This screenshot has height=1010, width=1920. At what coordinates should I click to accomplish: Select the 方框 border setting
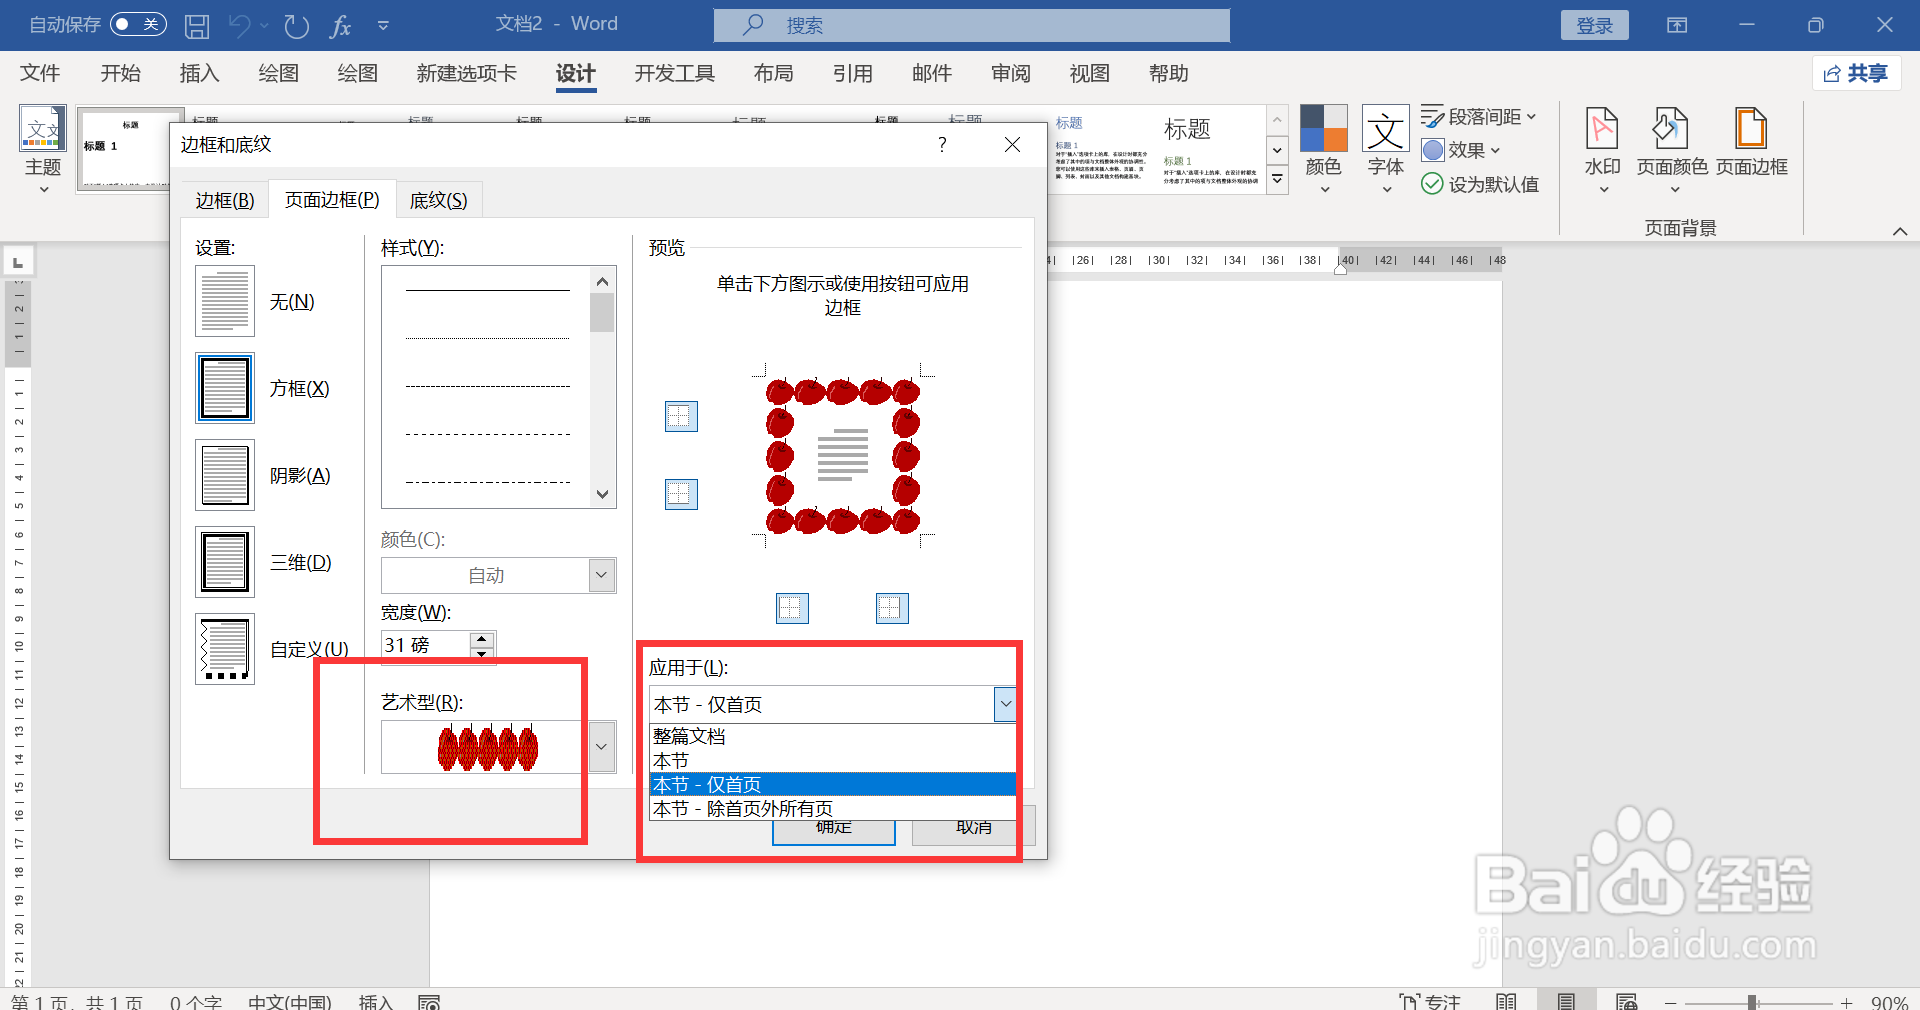[x=224, y=388]
